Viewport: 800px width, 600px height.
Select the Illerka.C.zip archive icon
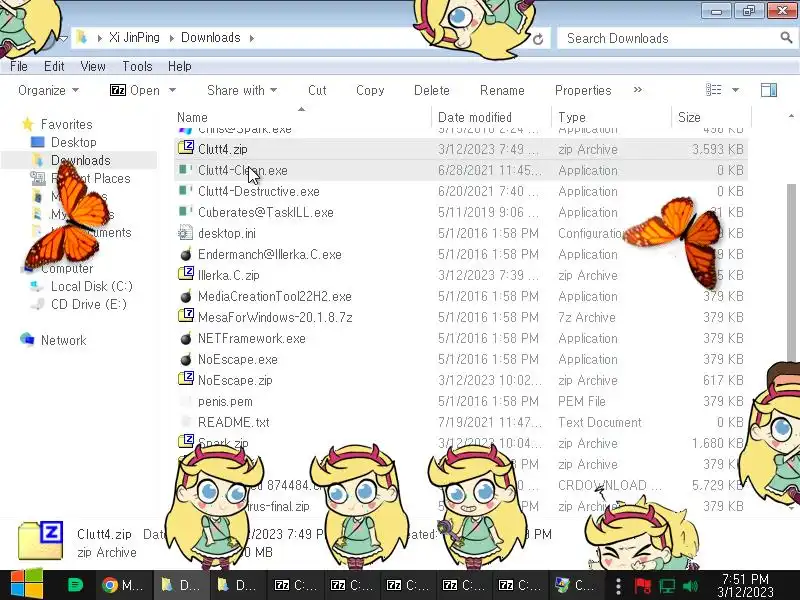(x=186, y=274)
